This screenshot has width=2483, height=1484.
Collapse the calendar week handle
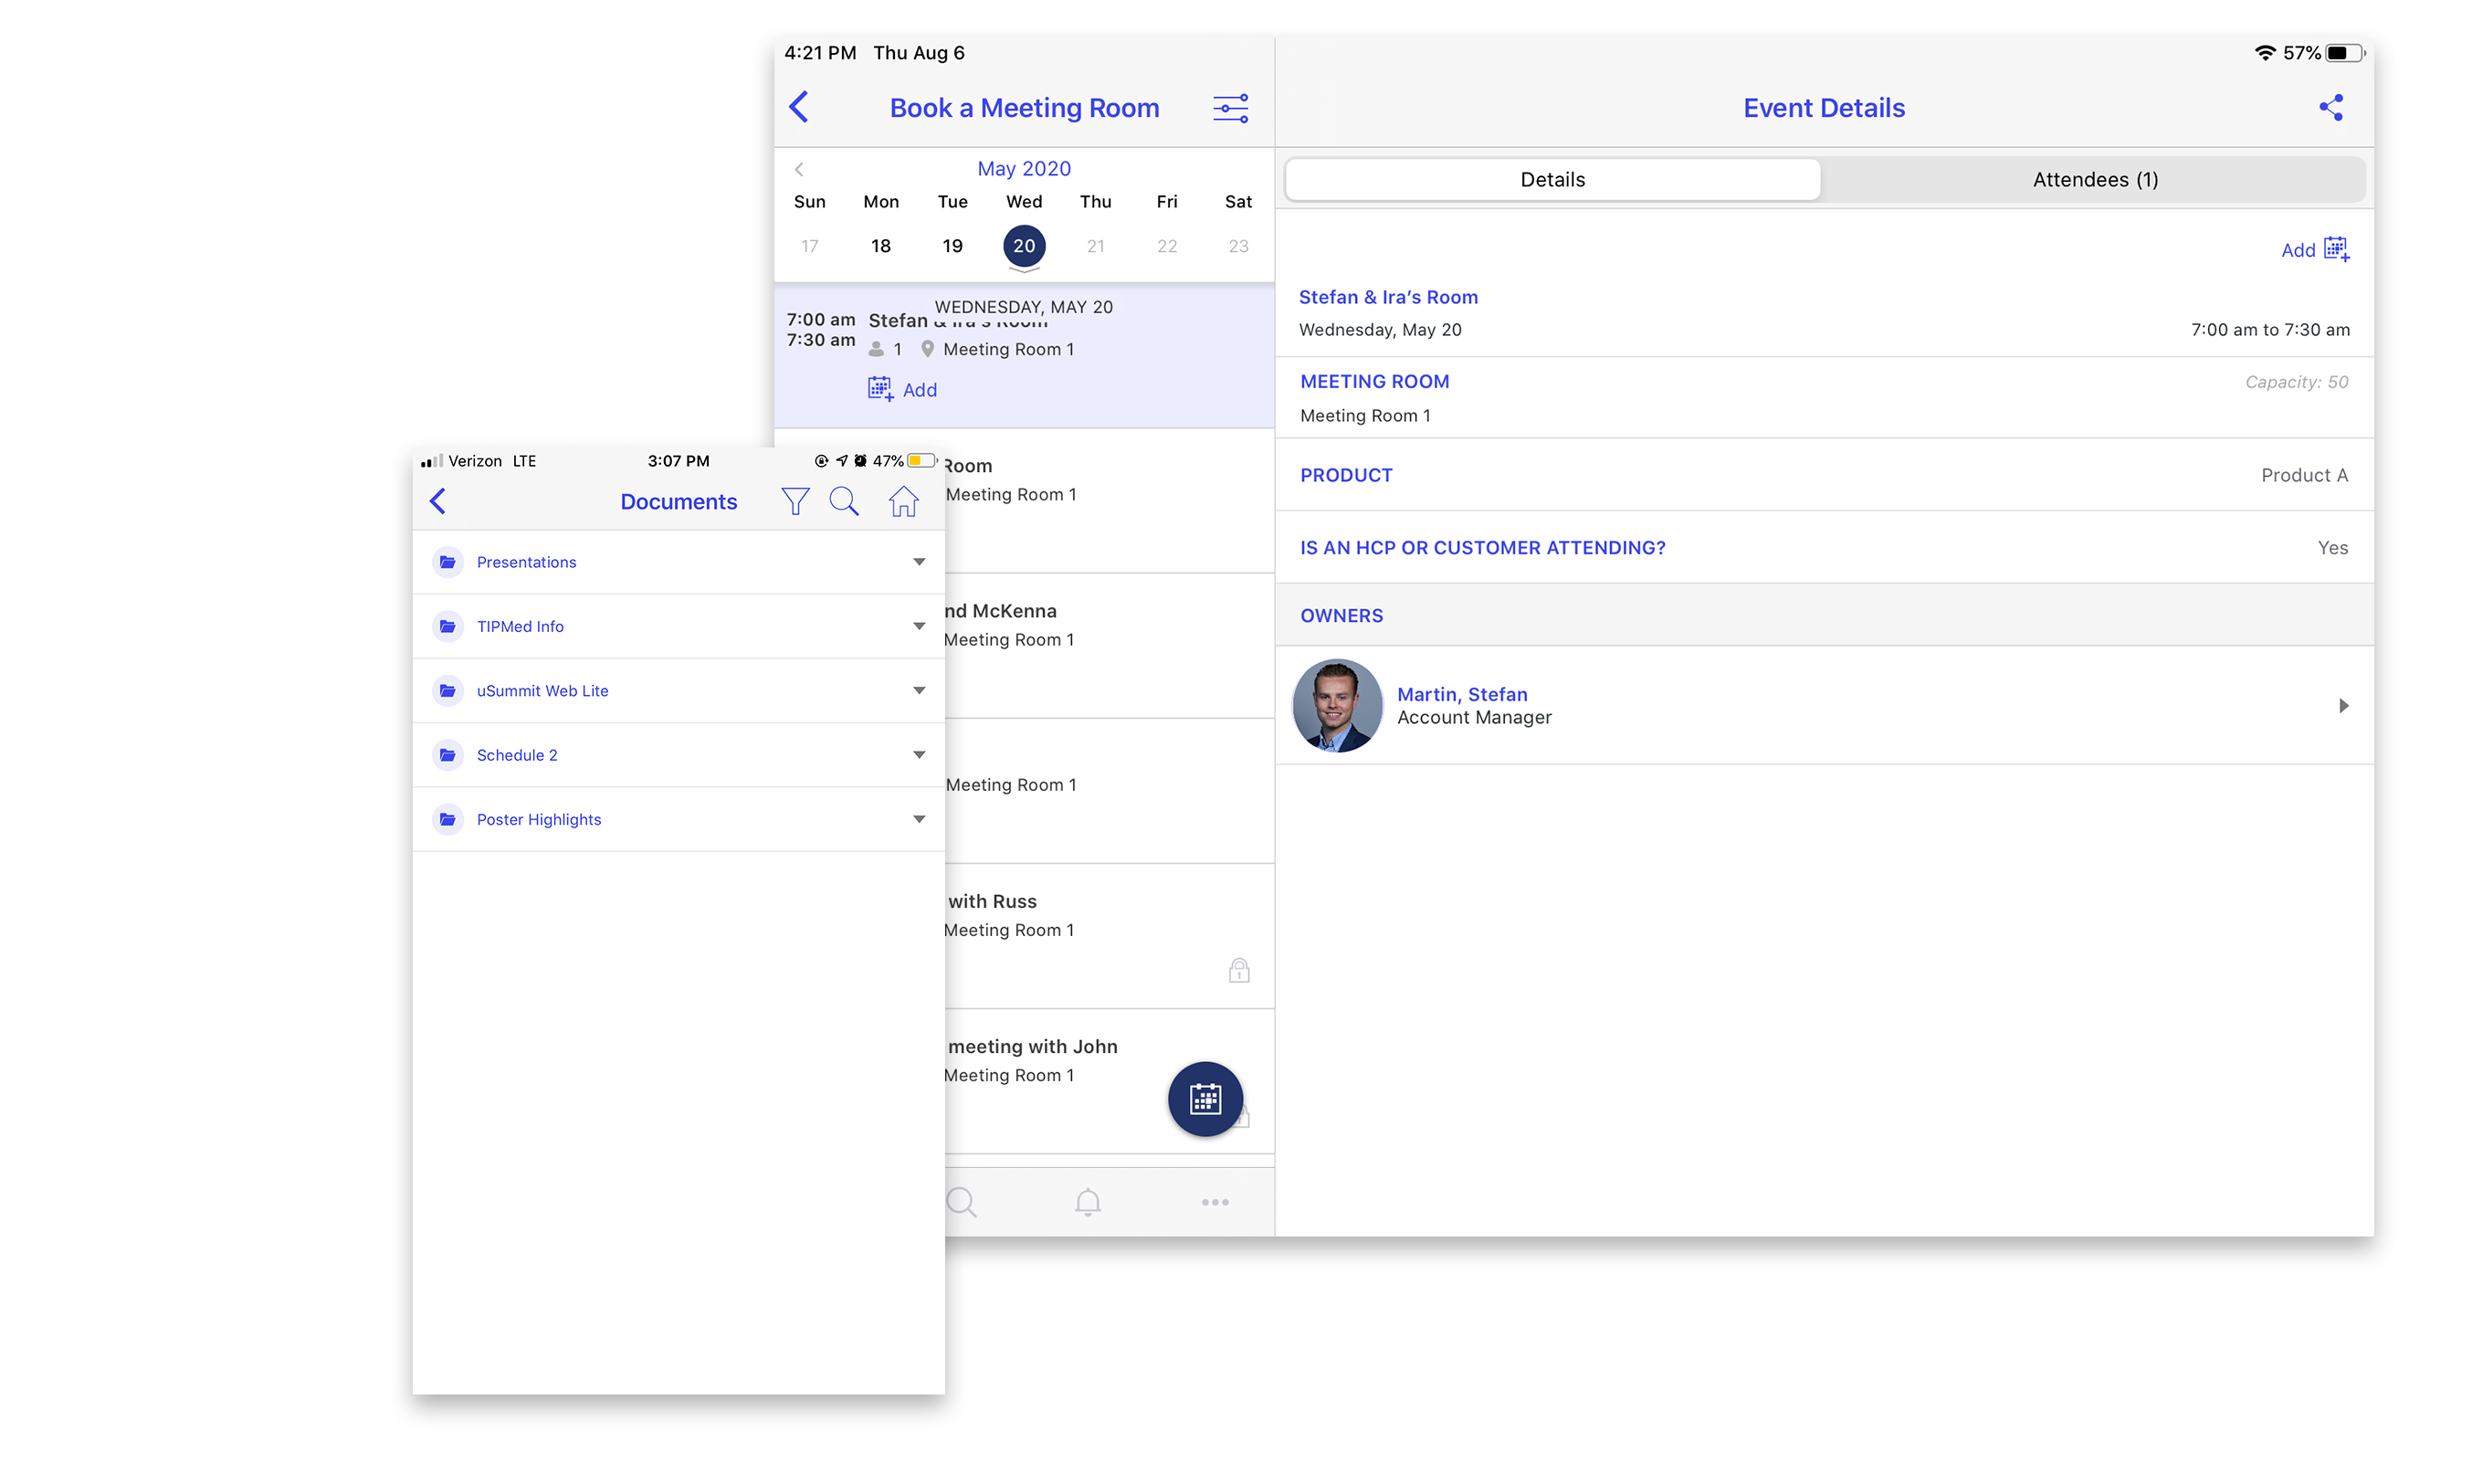click(1024, 270)
